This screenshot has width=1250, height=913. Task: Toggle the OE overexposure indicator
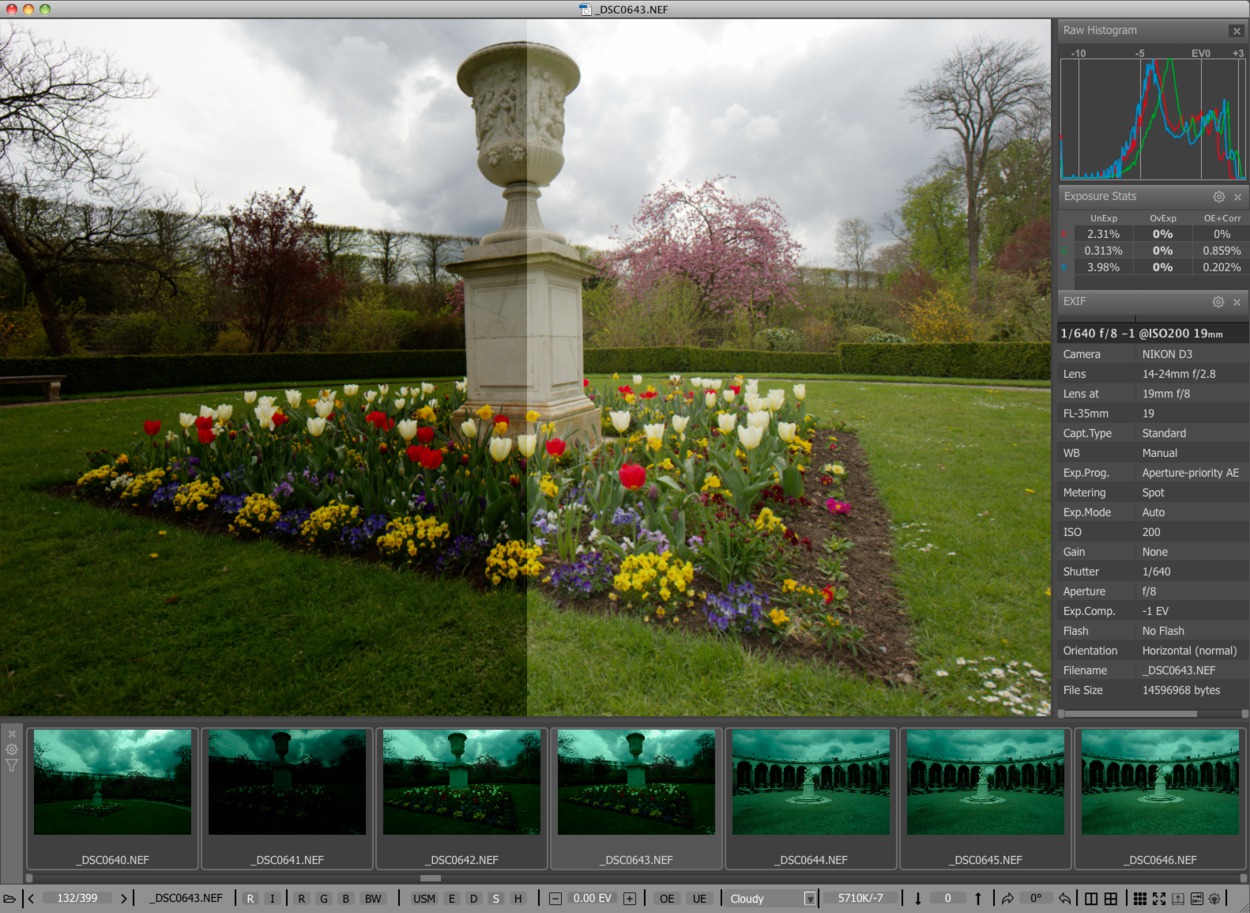pyautogui.click(x=665, y=898)
